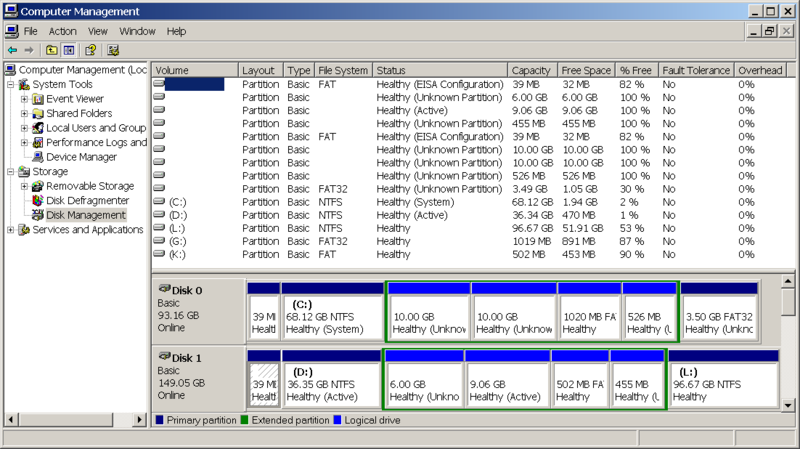Open the File menu

click(31, 31)
